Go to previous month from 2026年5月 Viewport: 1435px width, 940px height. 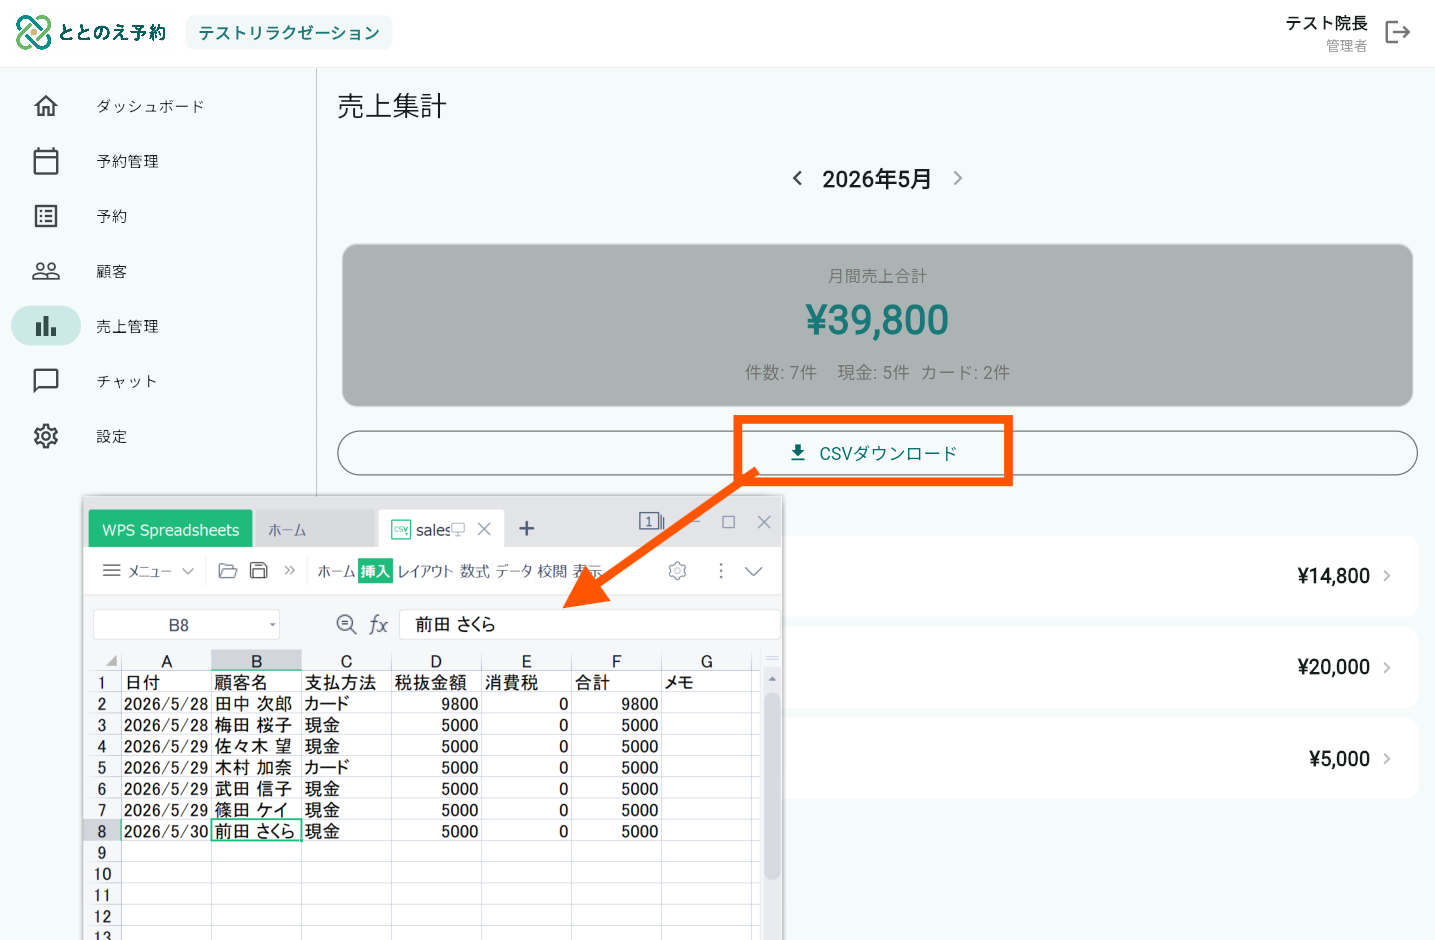coord(797,178)
